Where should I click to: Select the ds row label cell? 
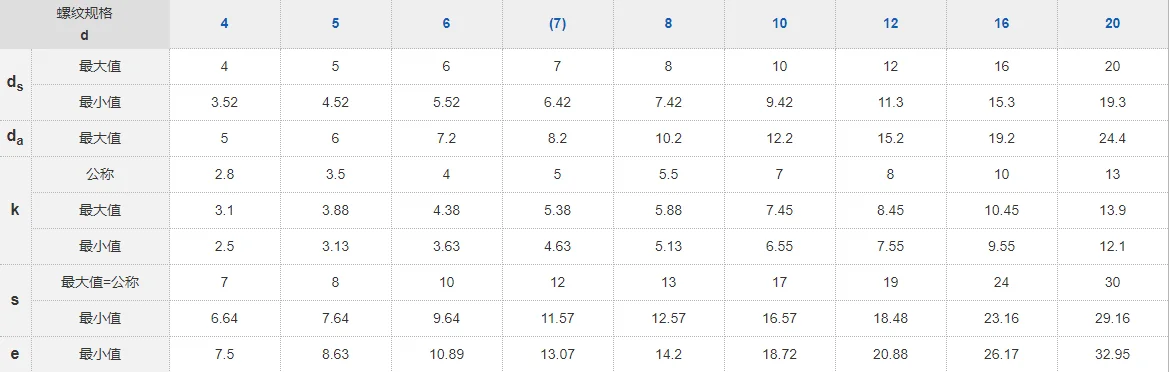tap(16, 84)
